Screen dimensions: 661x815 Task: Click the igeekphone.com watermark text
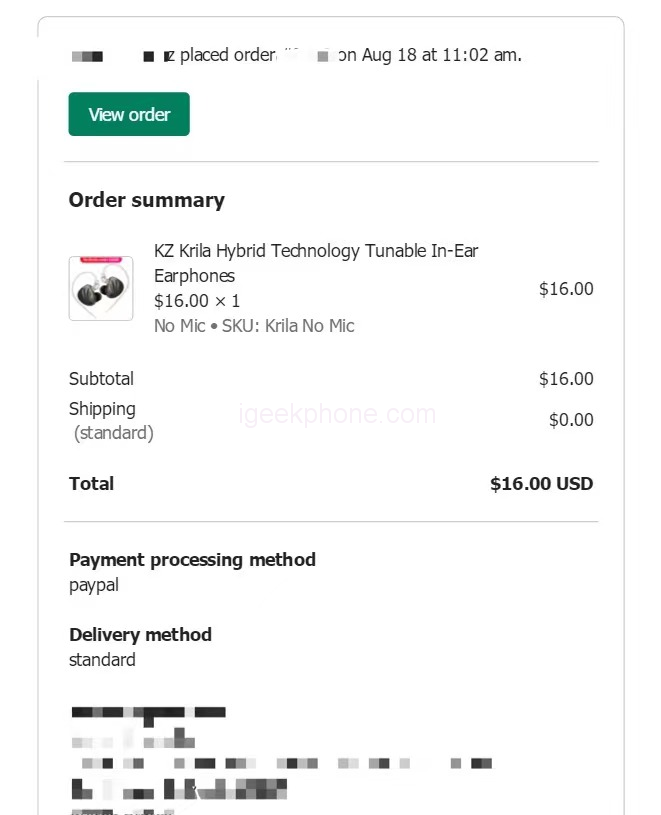pyautogui.click(x=337, y=414)
